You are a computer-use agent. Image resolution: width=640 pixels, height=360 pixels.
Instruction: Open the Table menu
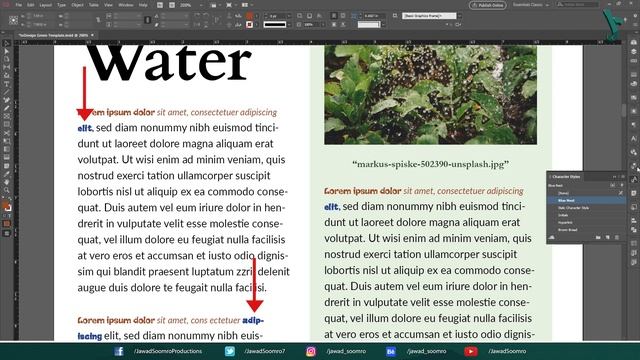coord(94,5)
